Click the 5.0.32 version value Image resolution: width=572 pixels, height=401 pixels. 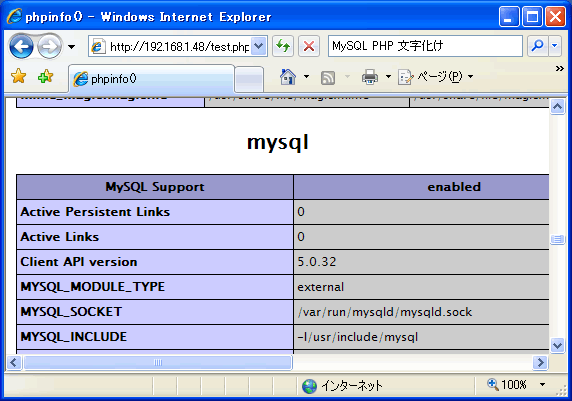click(317, 262)
